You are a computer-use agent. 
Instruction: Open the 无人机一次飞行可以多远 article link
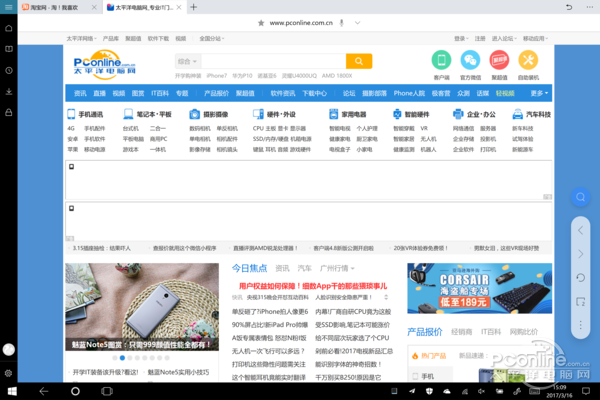(268, 351)
